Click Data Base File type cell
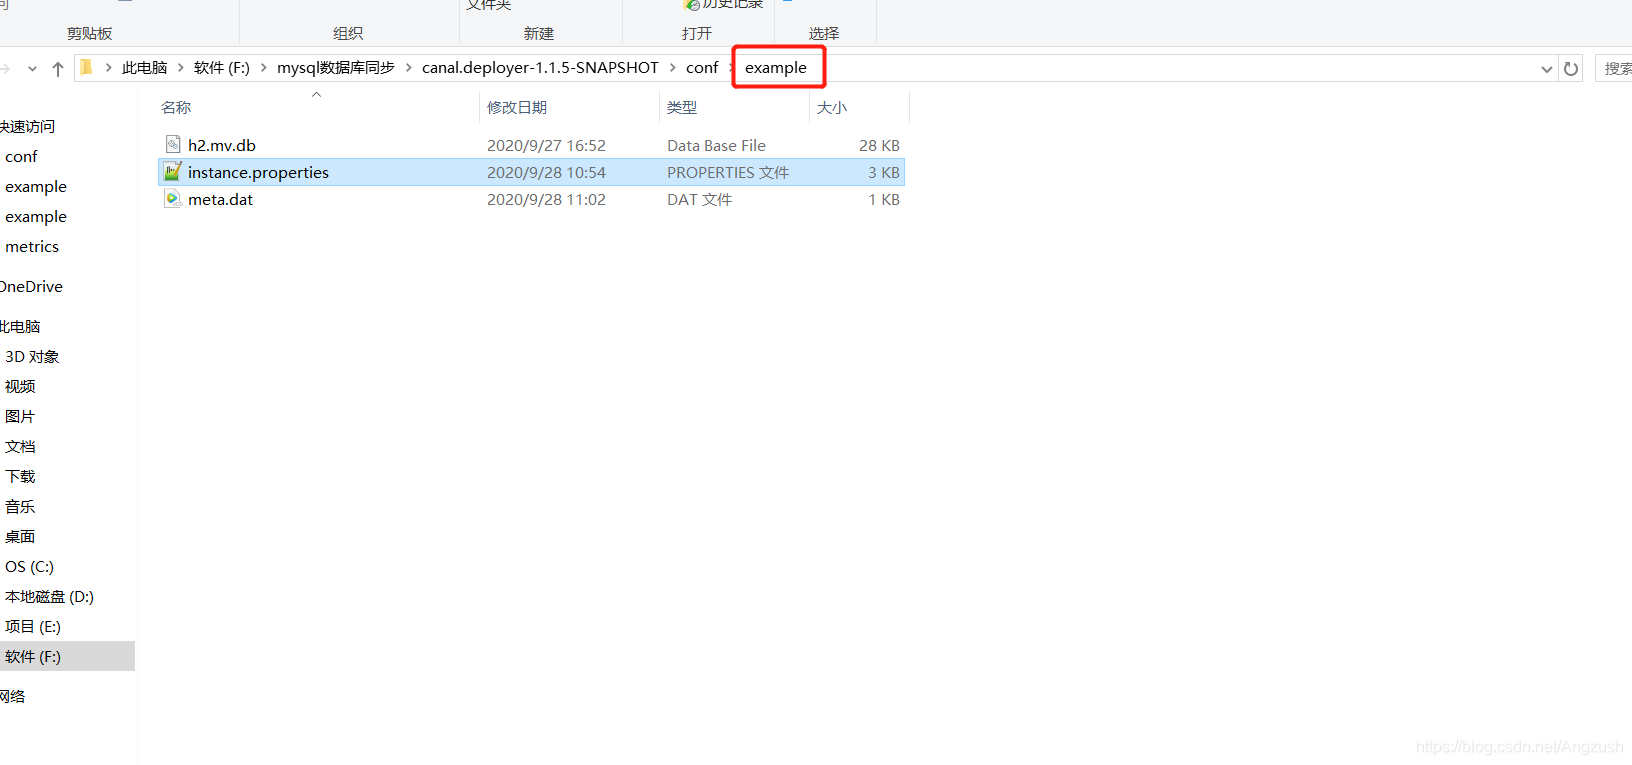 pos(716,145)
